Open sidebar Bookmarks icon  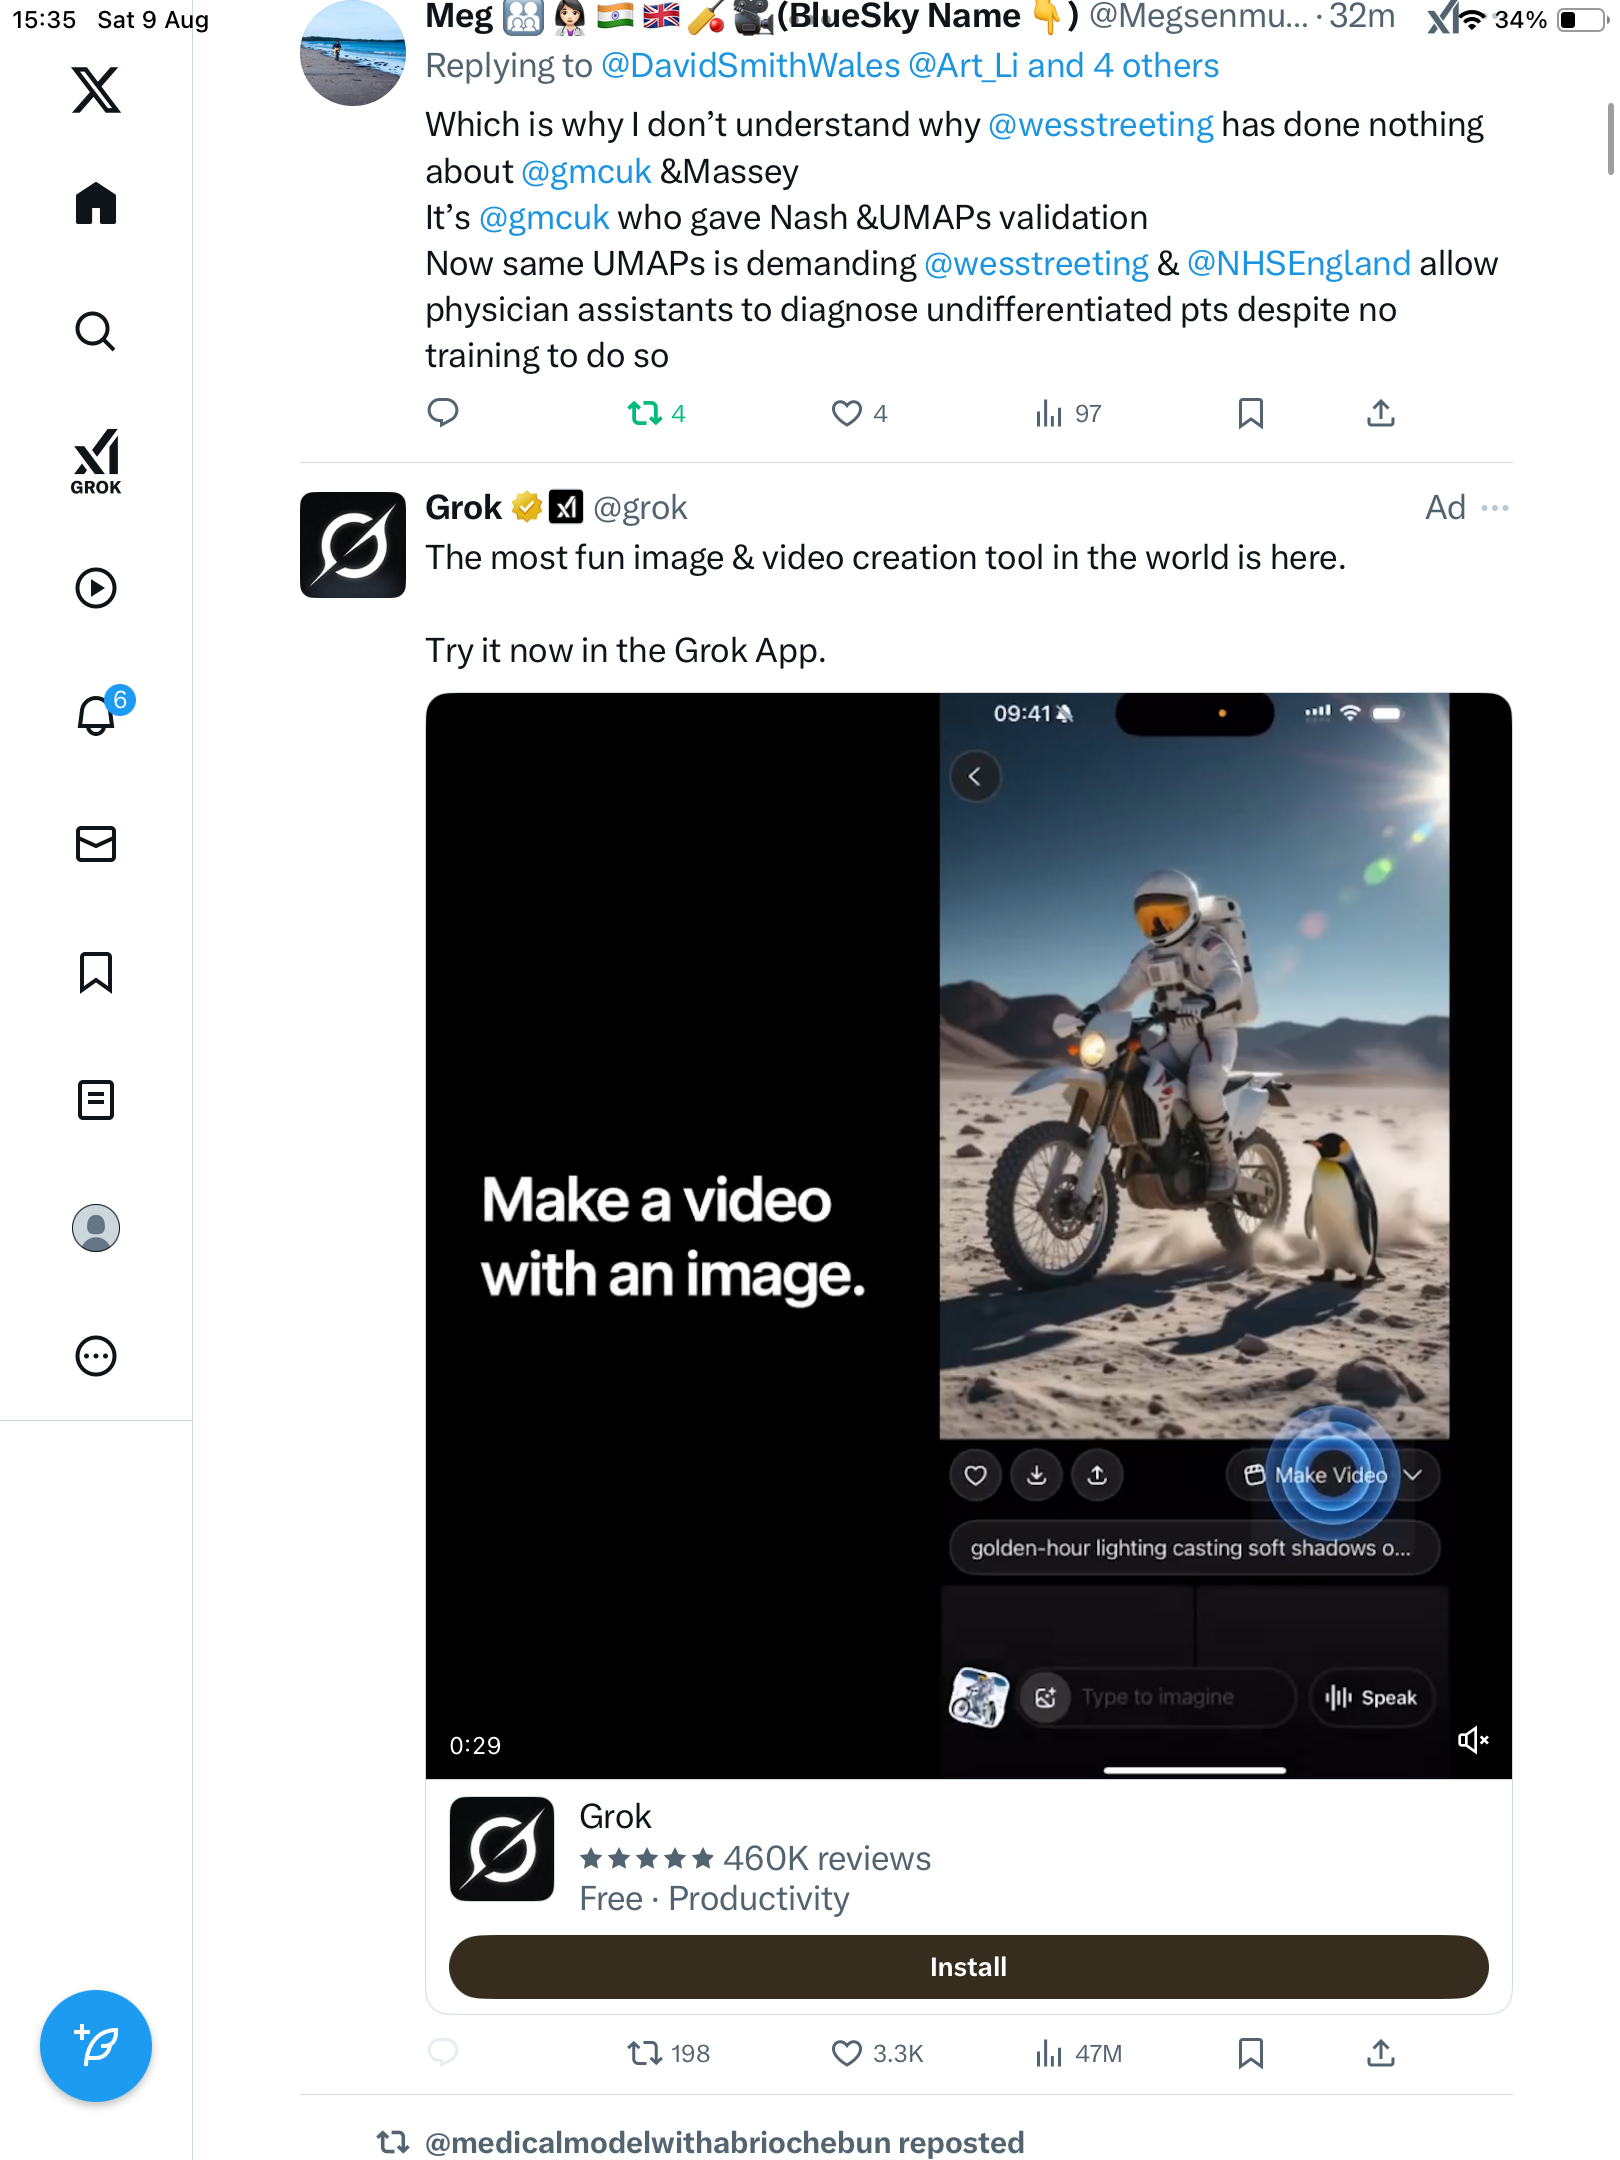96,972
